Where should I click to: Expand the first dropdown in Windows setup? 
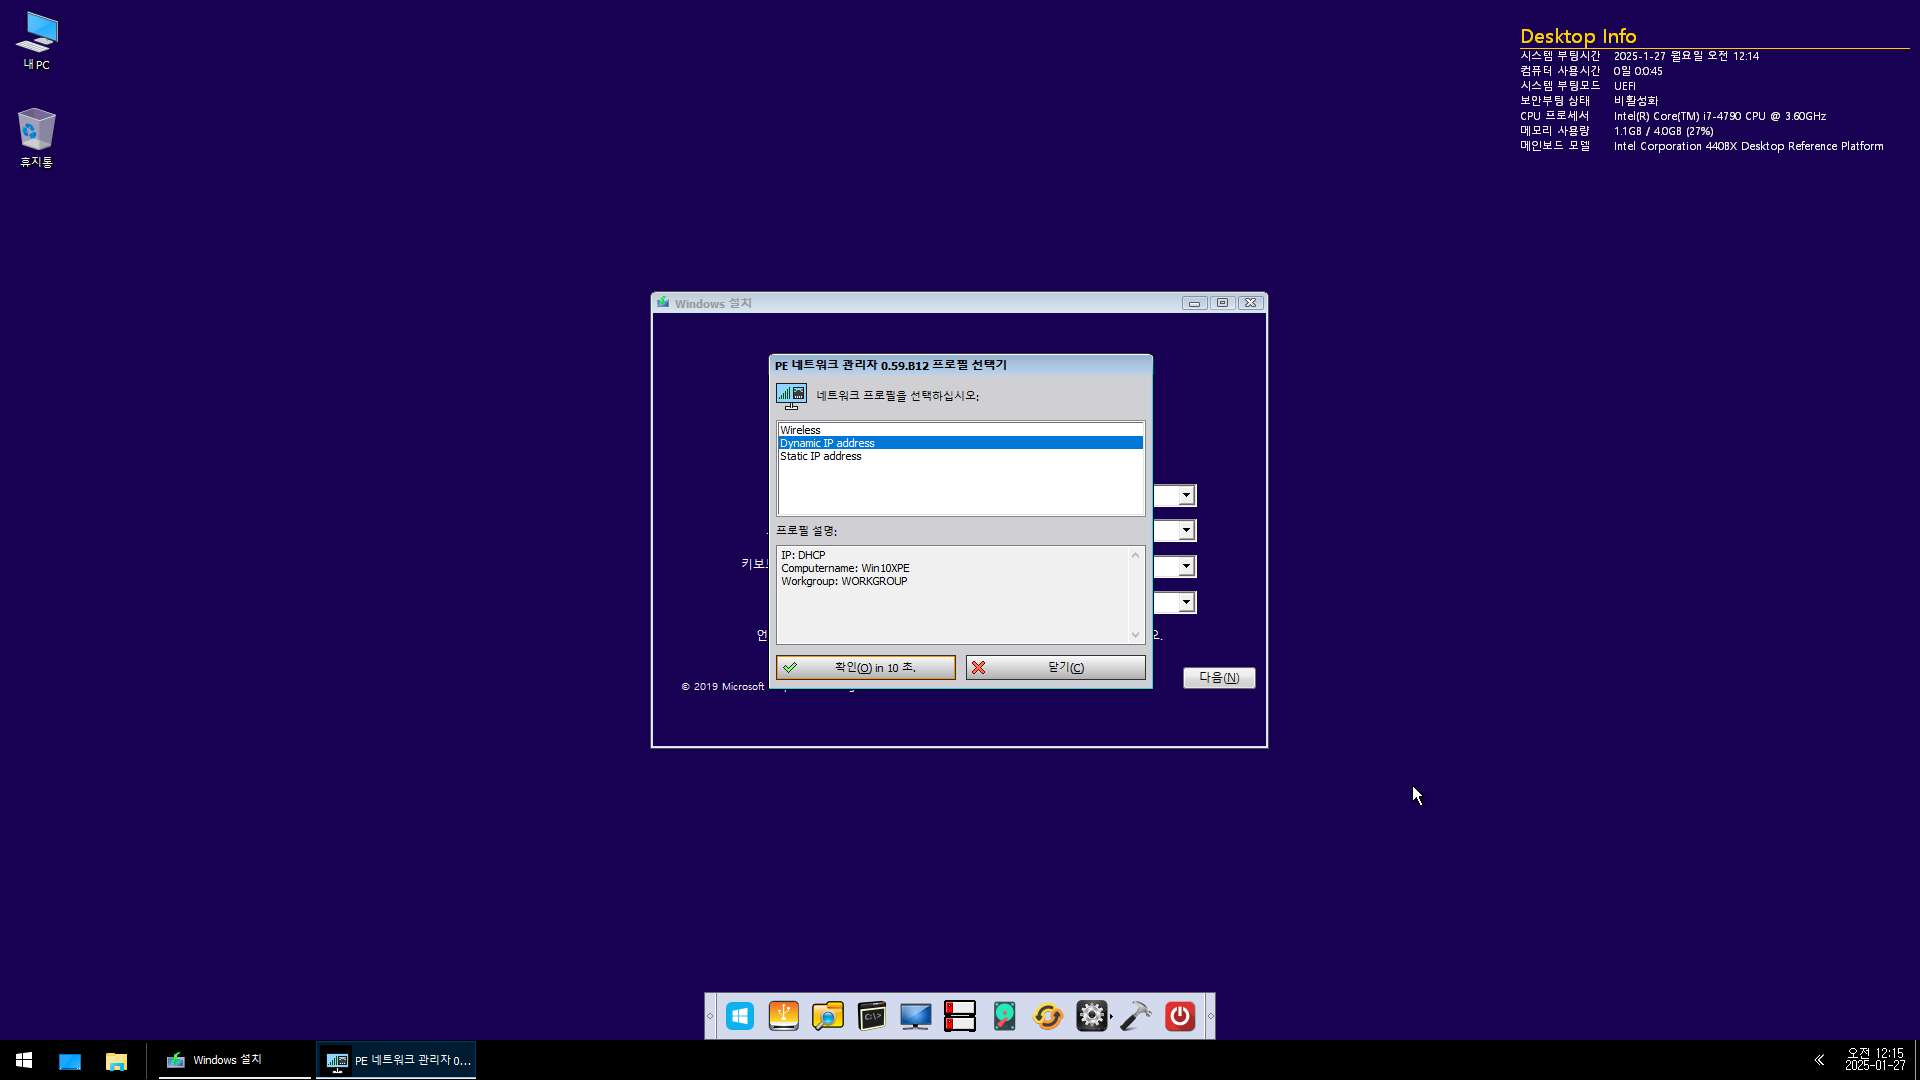1186,496
